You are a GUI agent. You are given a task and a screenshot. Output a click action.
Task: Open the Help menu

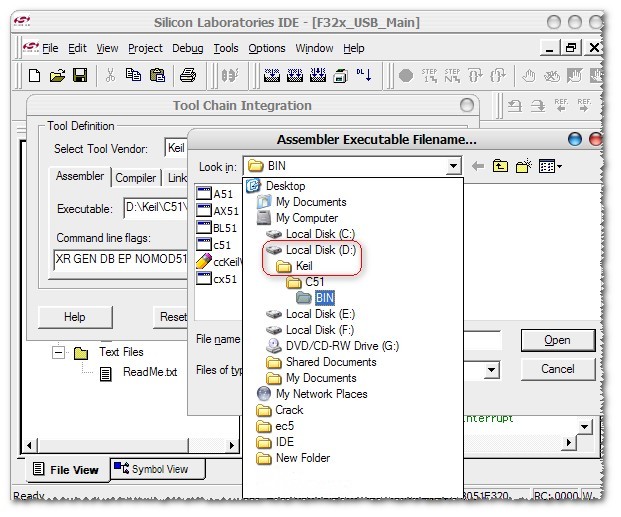pyautogui.click(x=354, y=48)
